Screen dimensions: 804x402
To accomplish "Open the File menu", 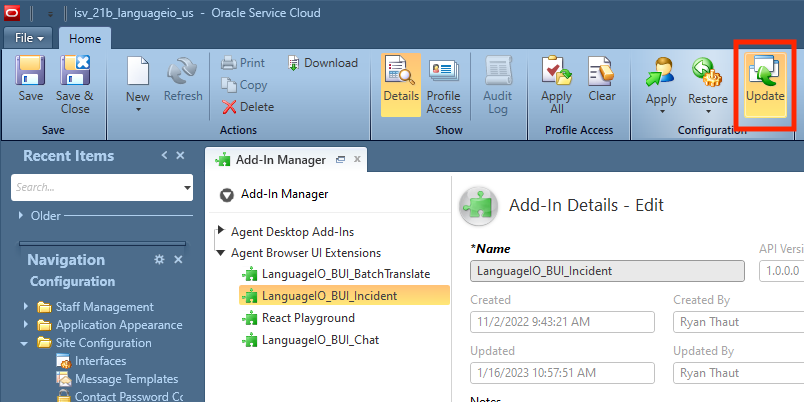I will click(x=29, y=38).
